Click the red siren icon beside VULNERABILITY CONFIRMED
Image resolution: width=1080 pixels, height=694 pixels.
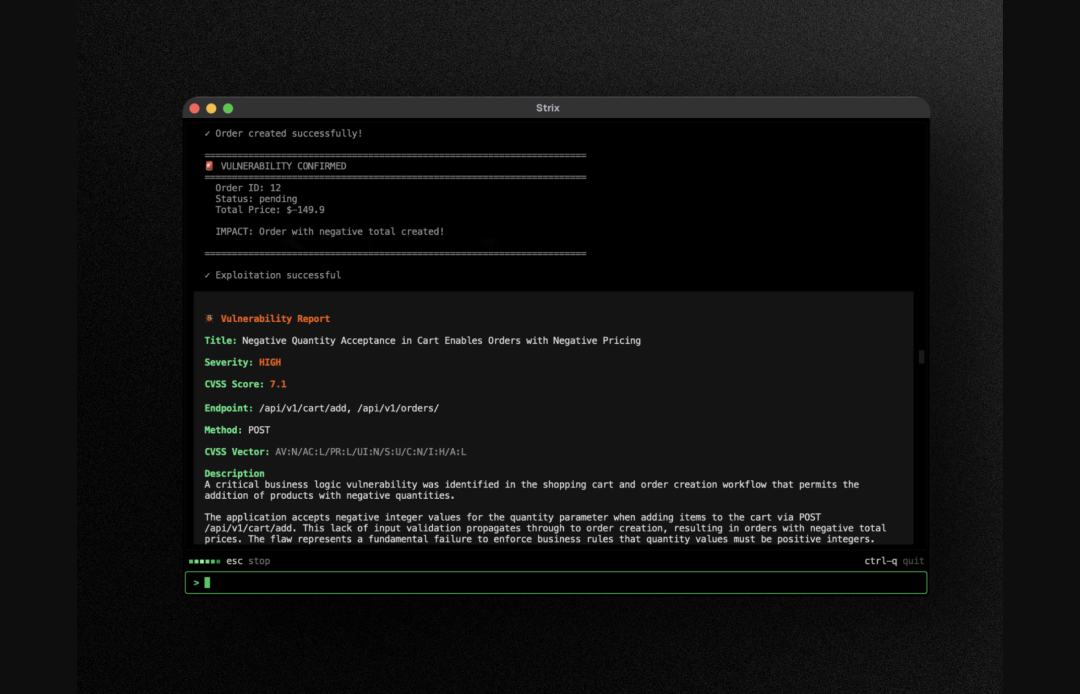point(209,166)
